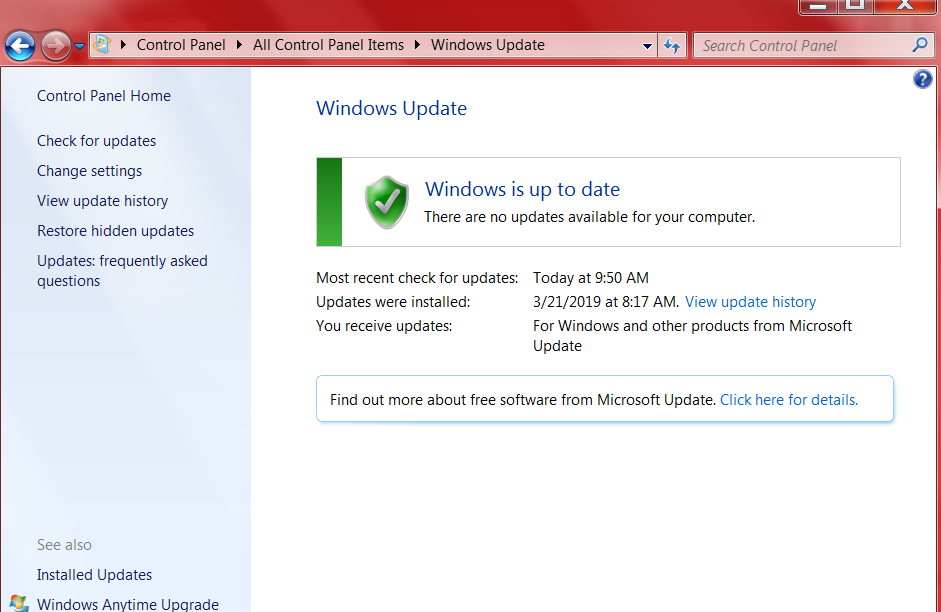
Task: Open View update history in sidebar
Action: tap(103, 201)
